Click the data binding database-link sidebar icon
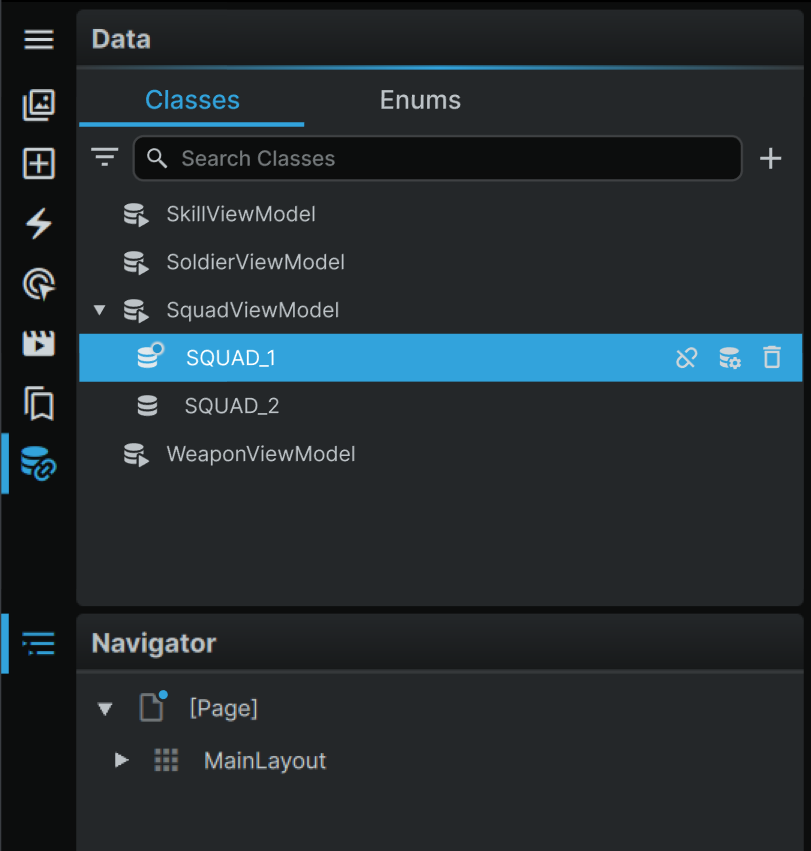The height and width of the screenshot is (851, 811). (39, 463)
